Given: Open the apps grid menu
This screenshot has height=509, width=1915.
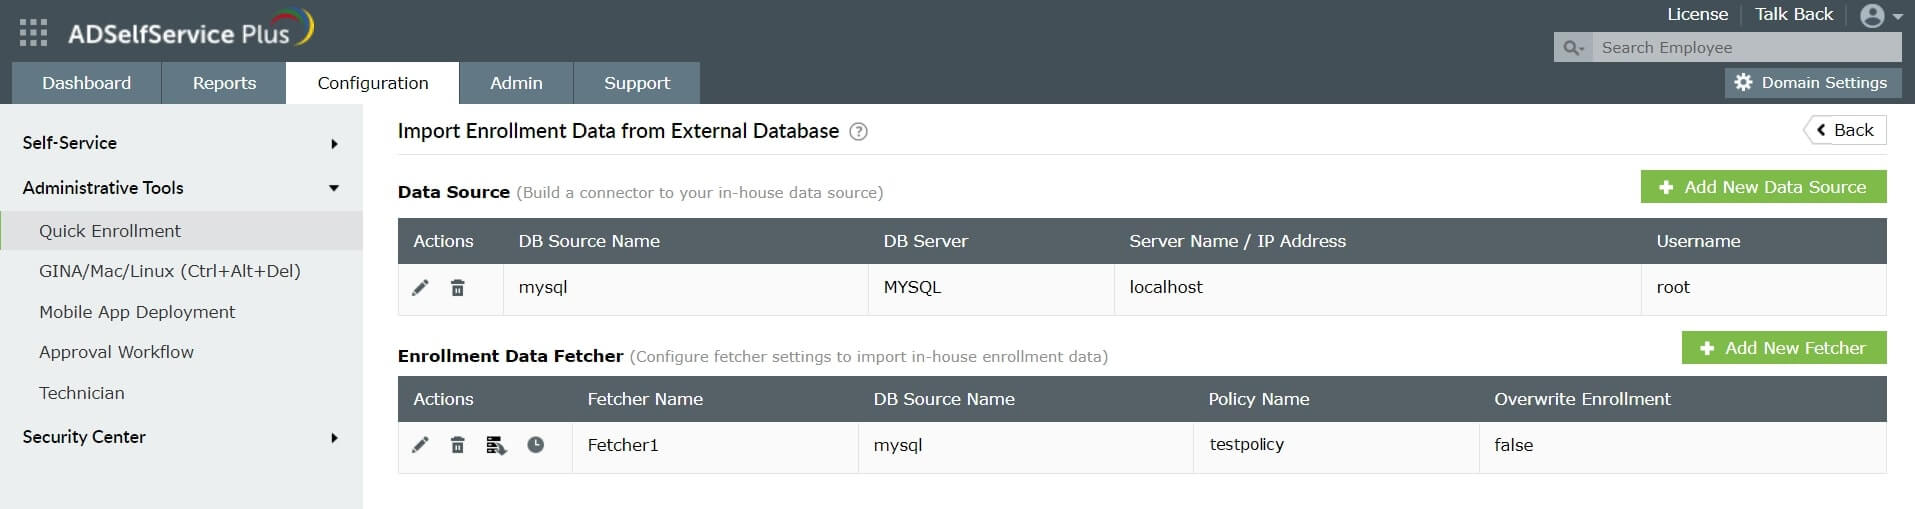Looking at the screenshot, I should (33, 33).
